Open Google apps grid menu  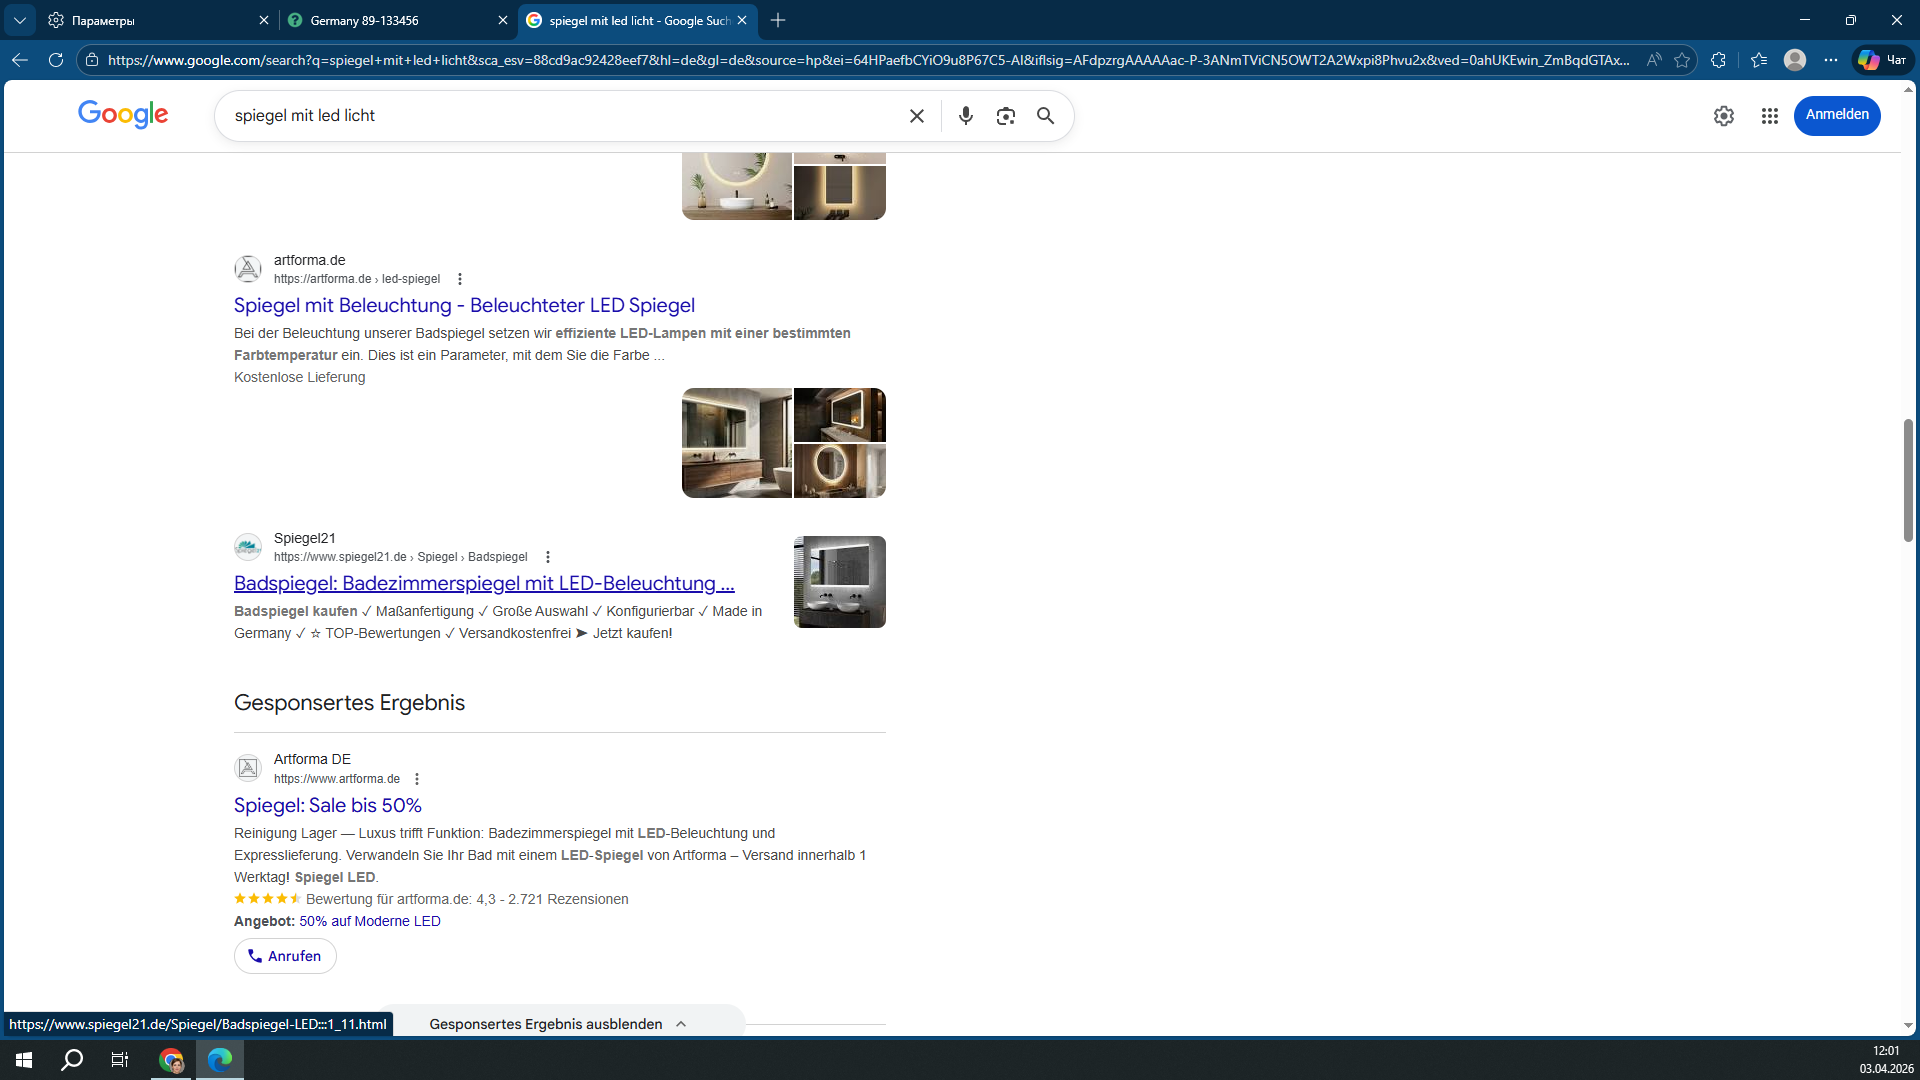pyautogui.click(x=1769, y=116)
